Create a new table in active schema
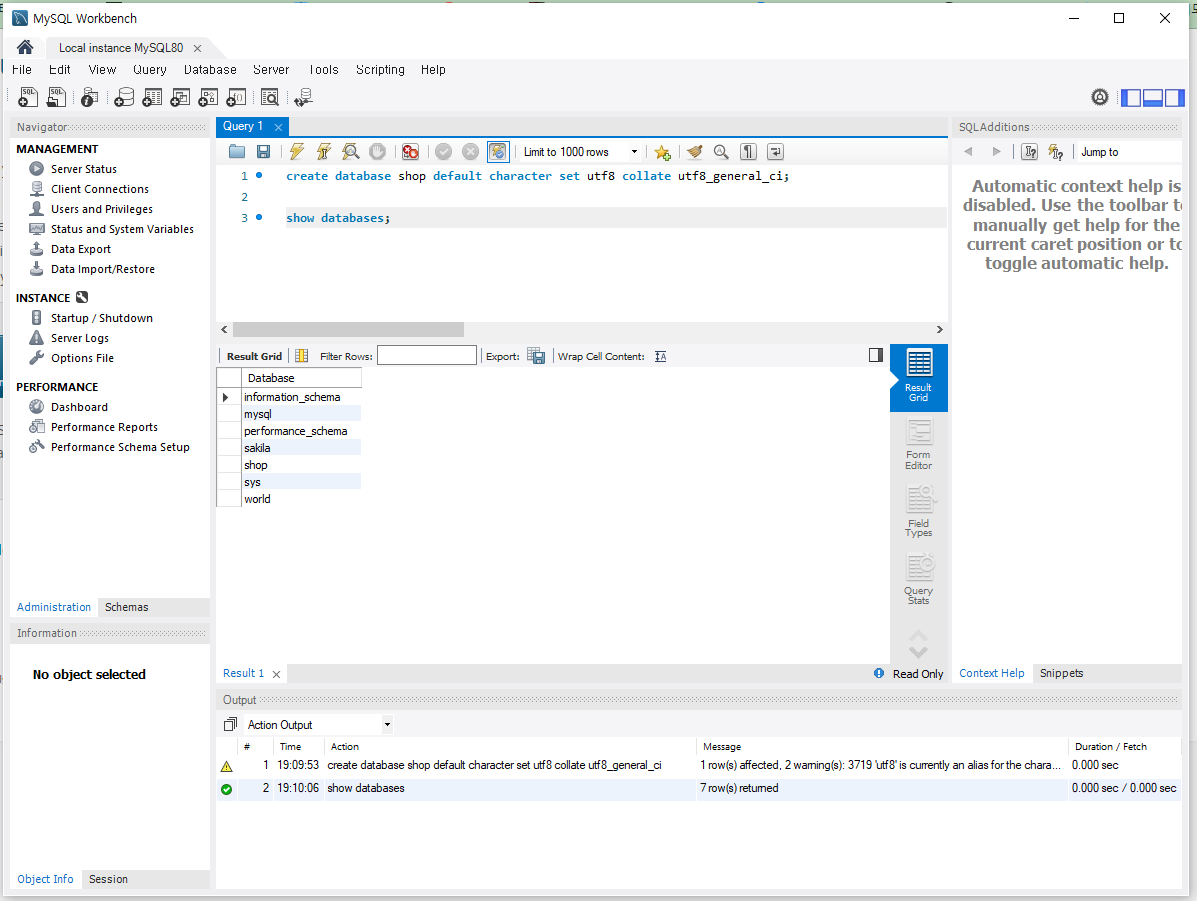 point(152,97)
